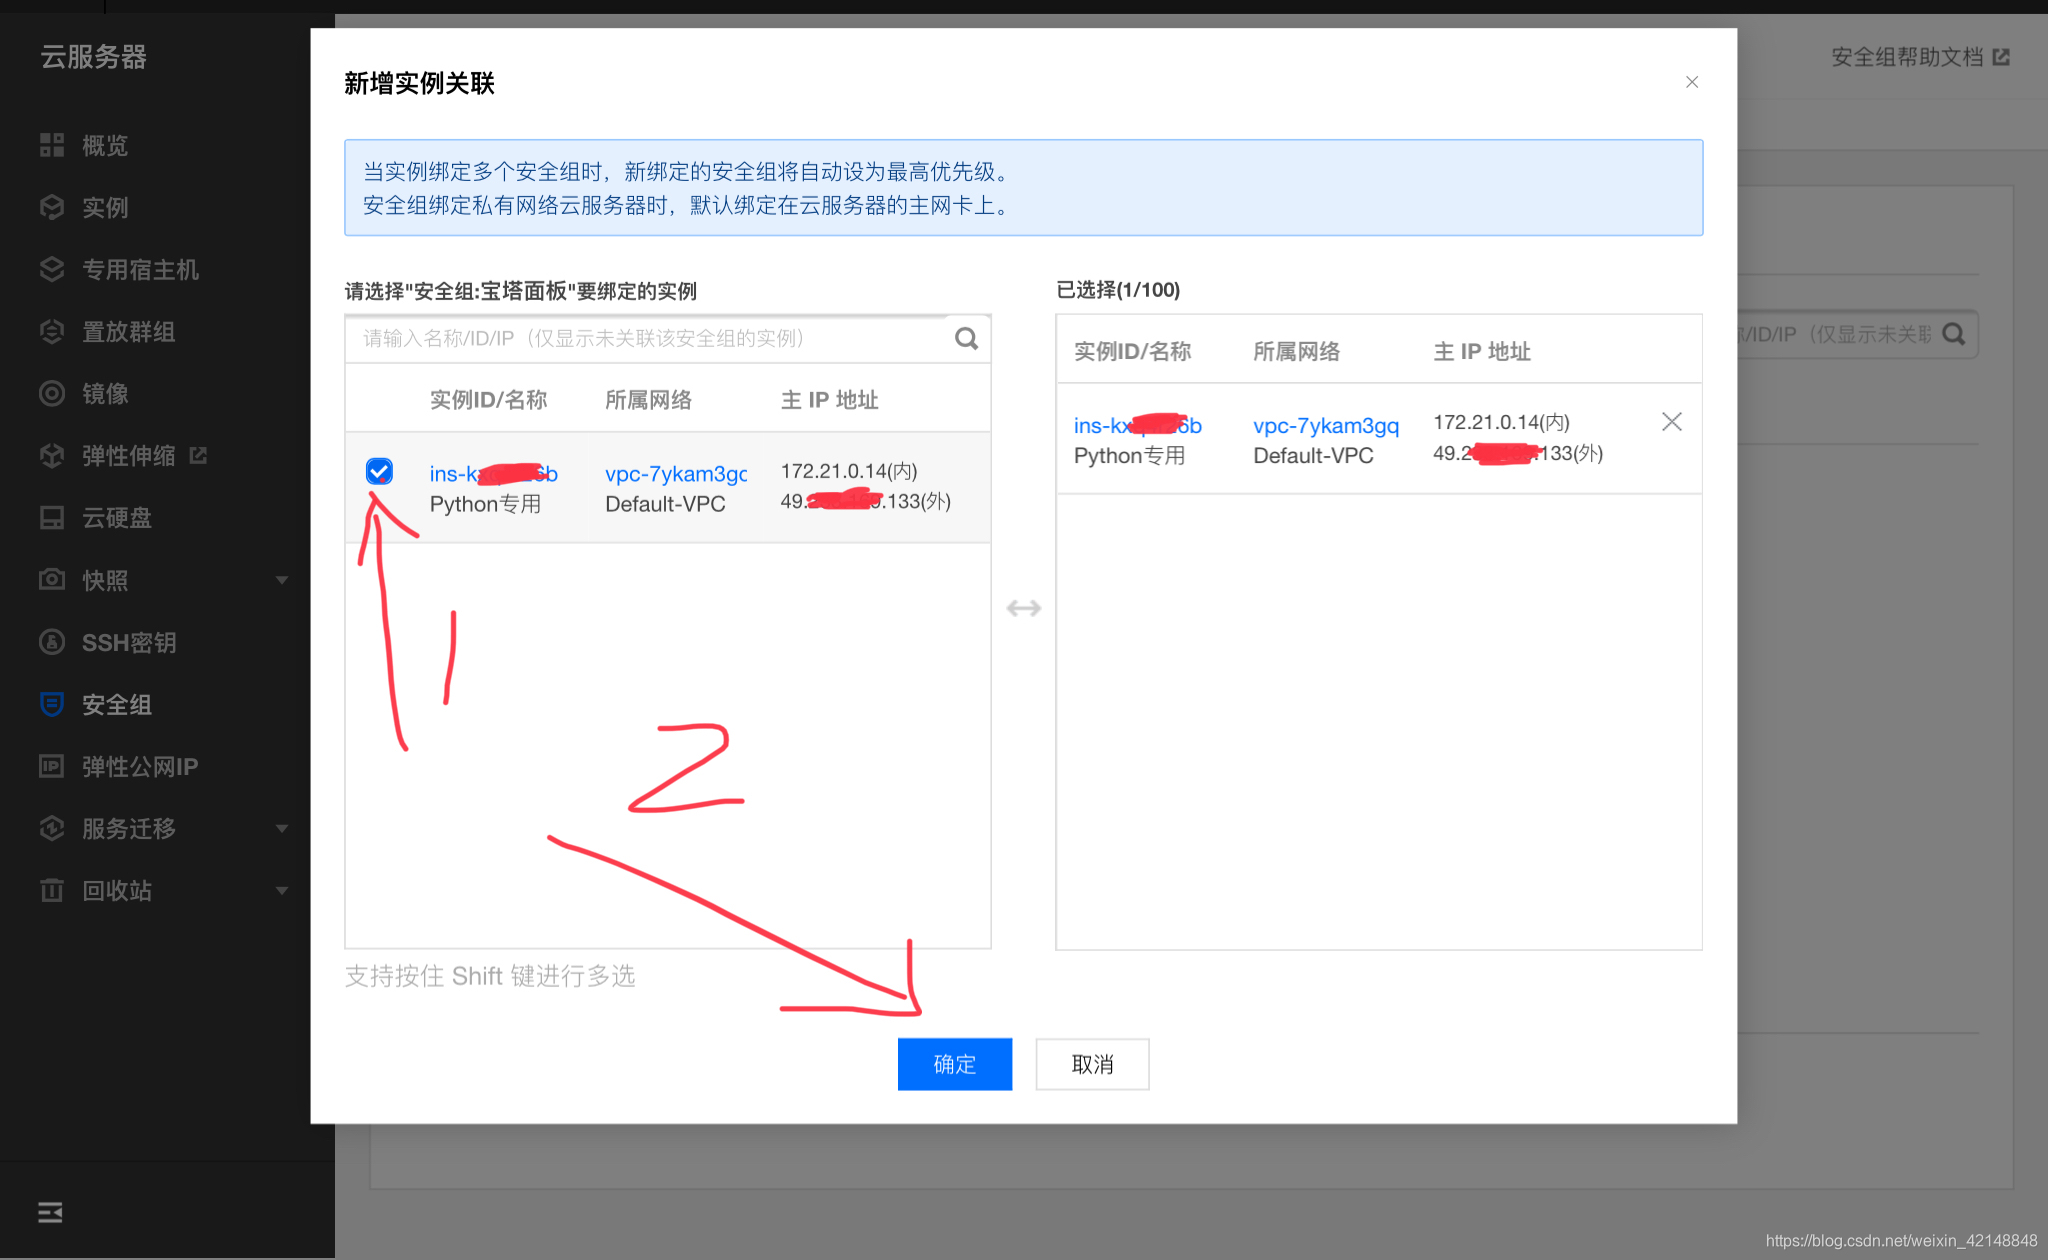
Task: Select 安全组 in the sidebar
Action: click(117, 704)
